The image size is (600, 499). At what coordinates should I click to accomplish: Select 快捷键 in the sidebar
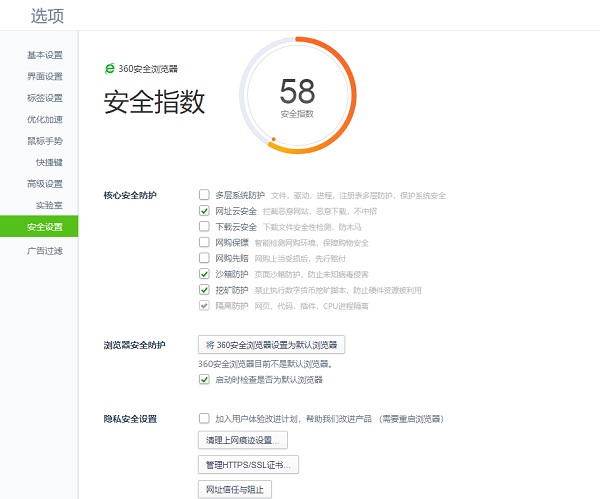click(x=49, y=162)
